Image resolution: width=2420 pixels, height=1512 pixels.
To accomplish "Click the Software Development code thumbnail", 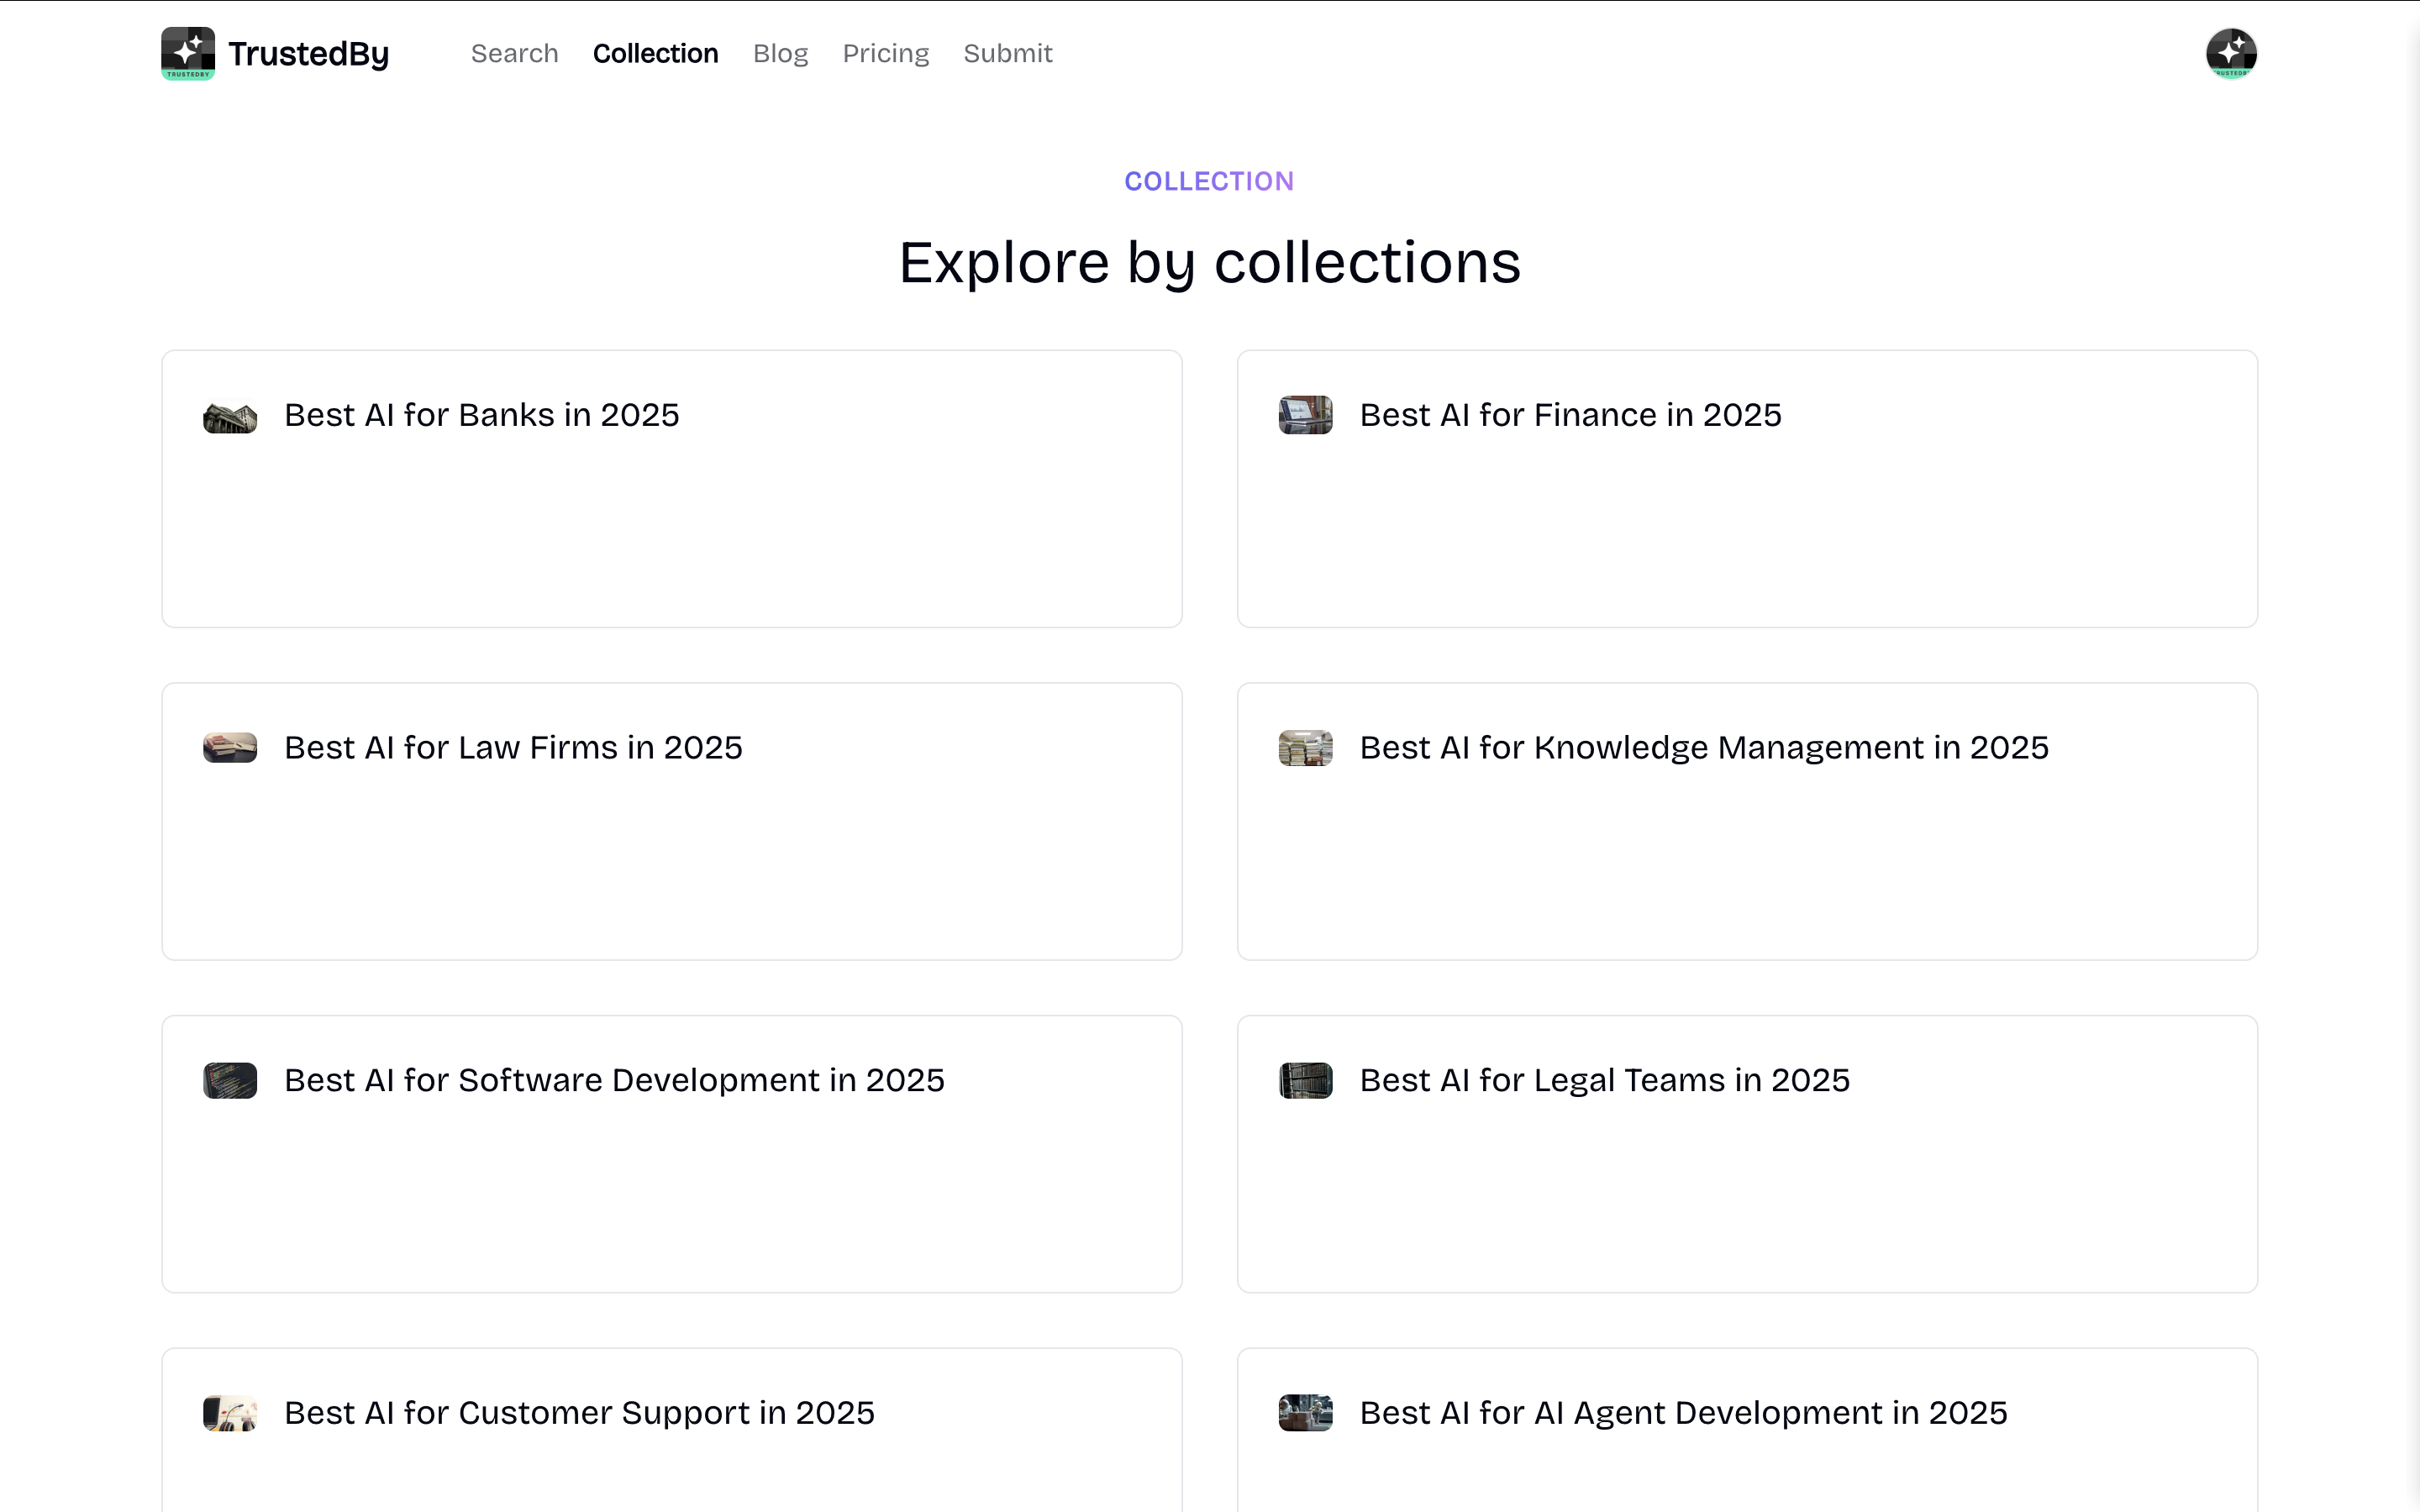I will click(x=230, y=1081).
